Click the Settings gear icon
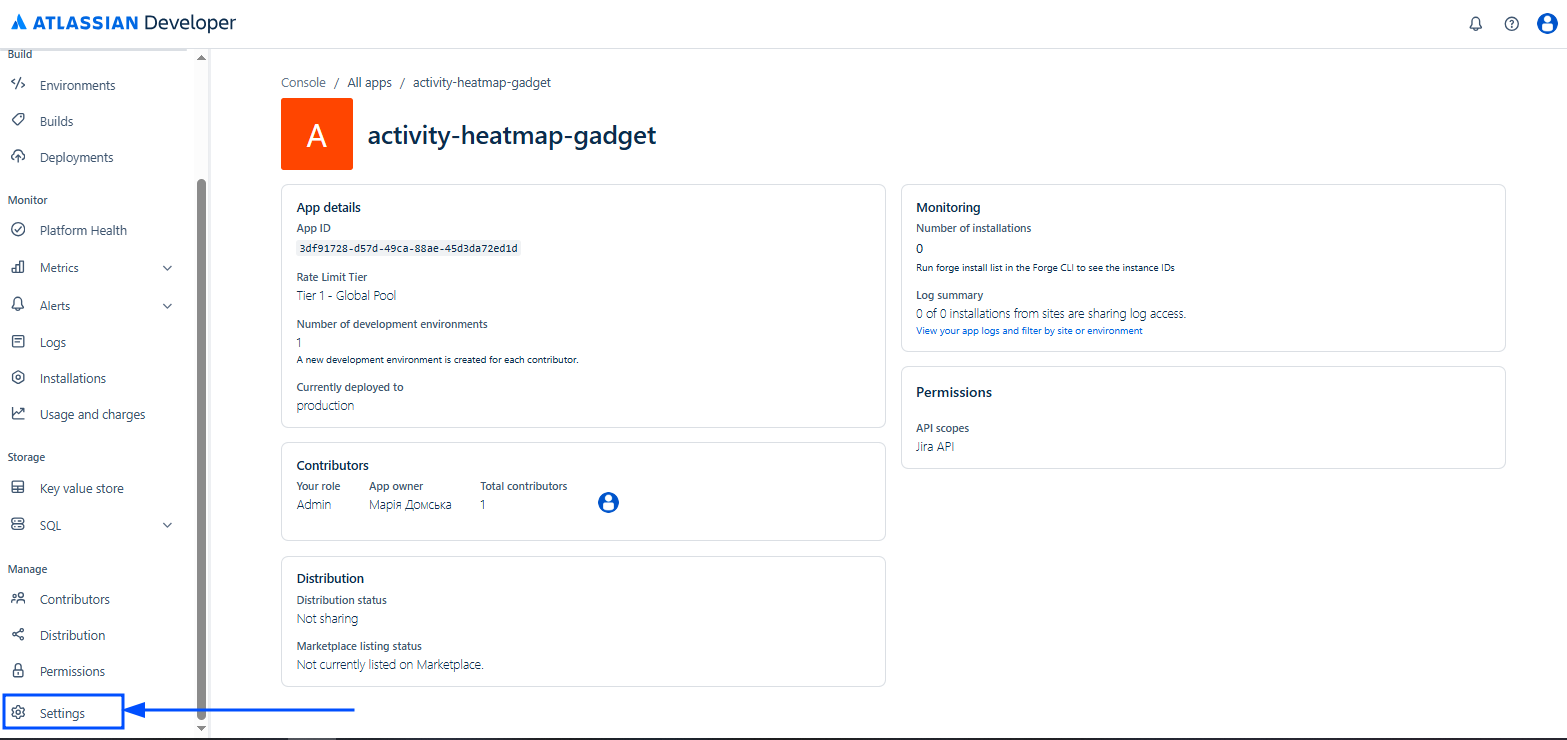 coord(18,713)
